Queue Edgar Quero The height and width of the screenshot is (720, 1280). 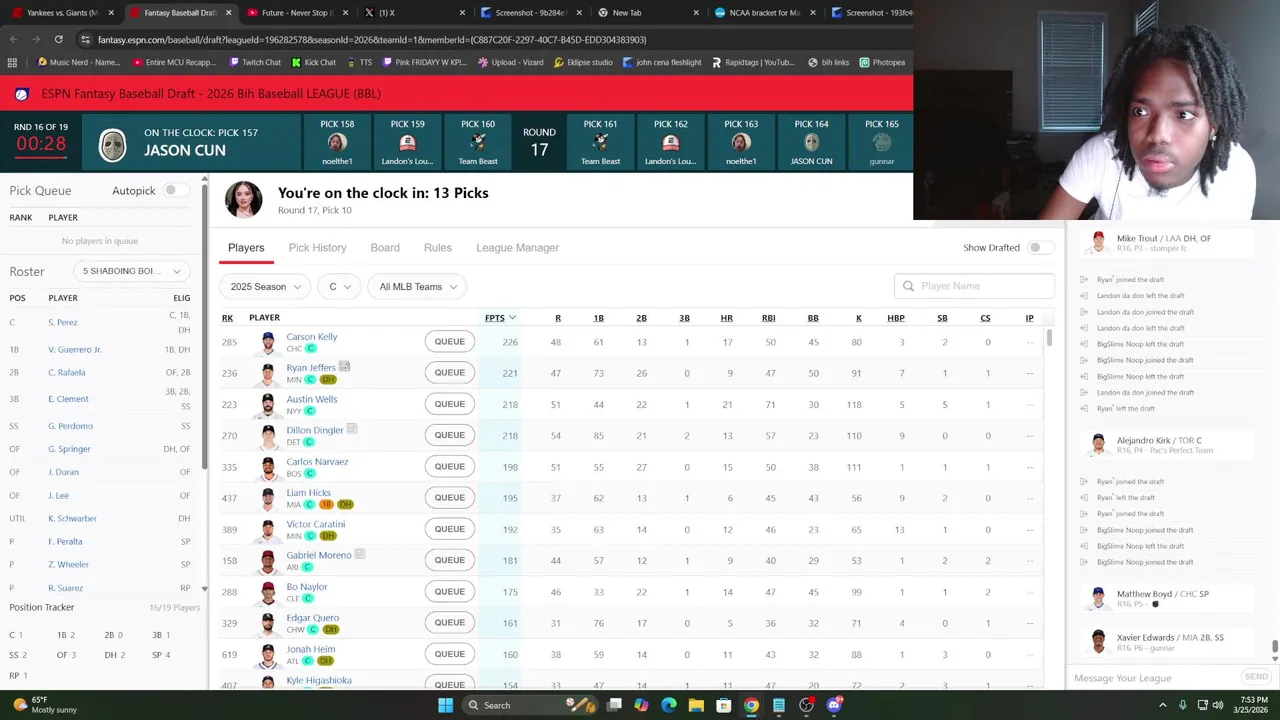[x=449, y=623]
